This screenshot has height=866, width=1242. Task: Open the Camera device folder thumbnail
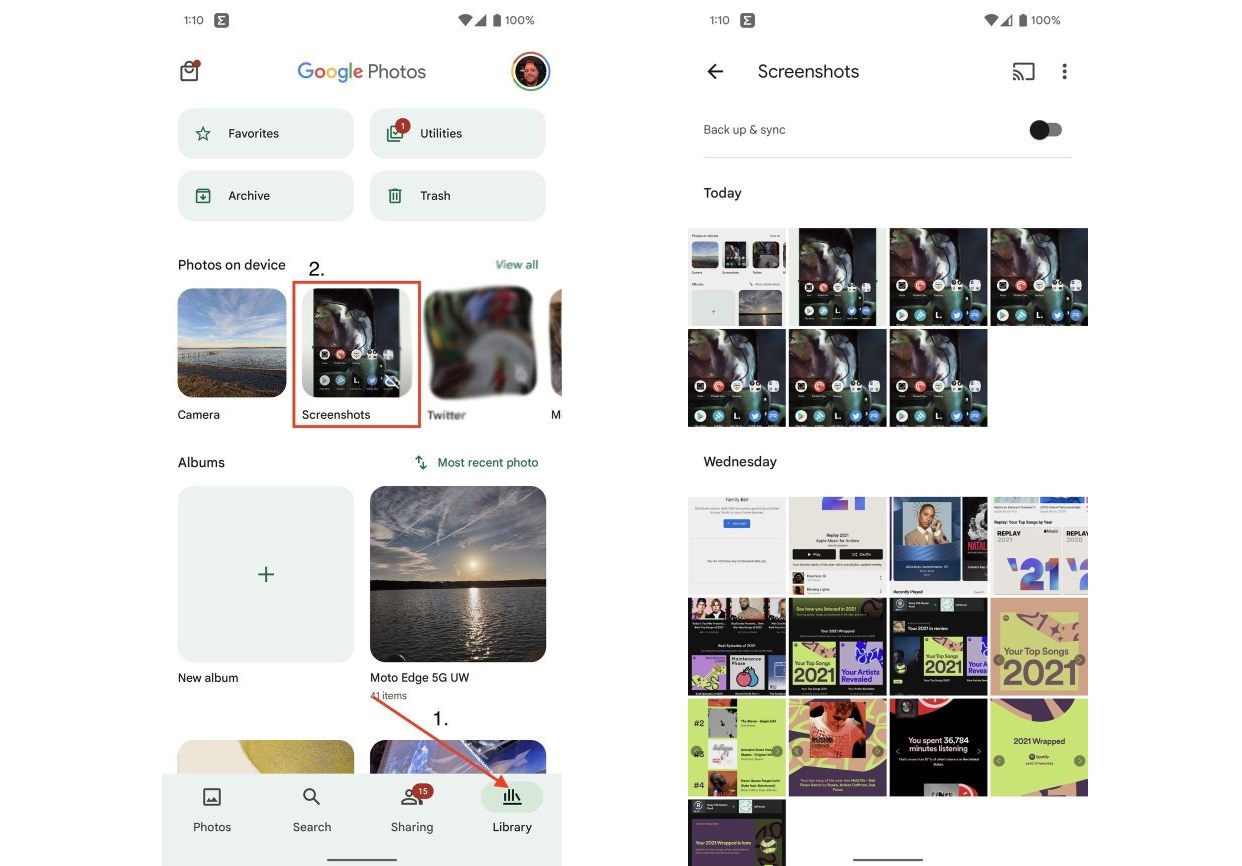[232, 343]
